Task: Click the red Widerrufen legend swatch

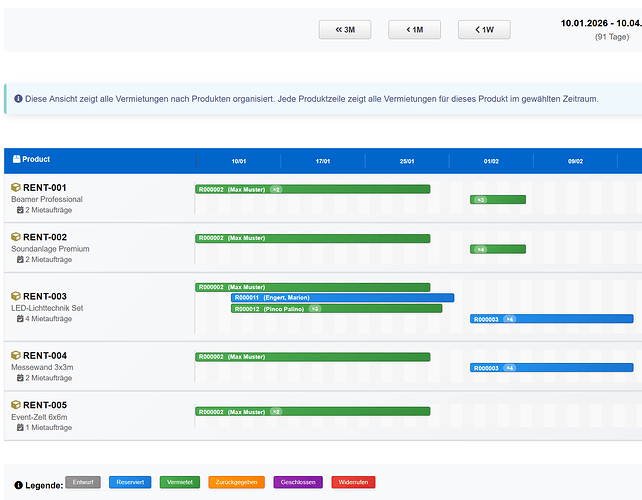Action: point(353,482)
